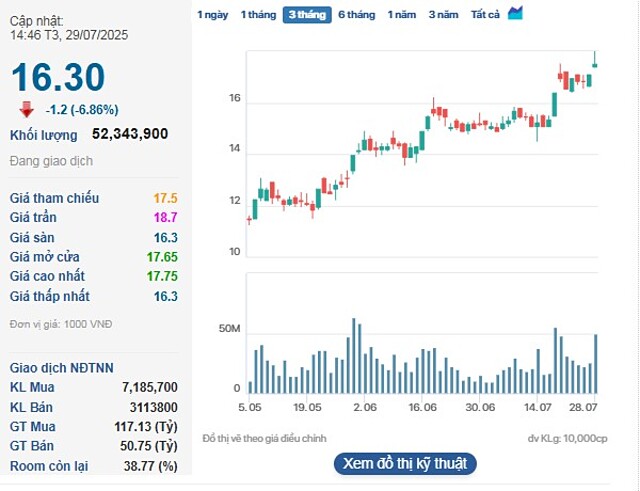Switch to the 1 ngày timeframe
The height and width of the screenshot is (491, 640).
212,14
